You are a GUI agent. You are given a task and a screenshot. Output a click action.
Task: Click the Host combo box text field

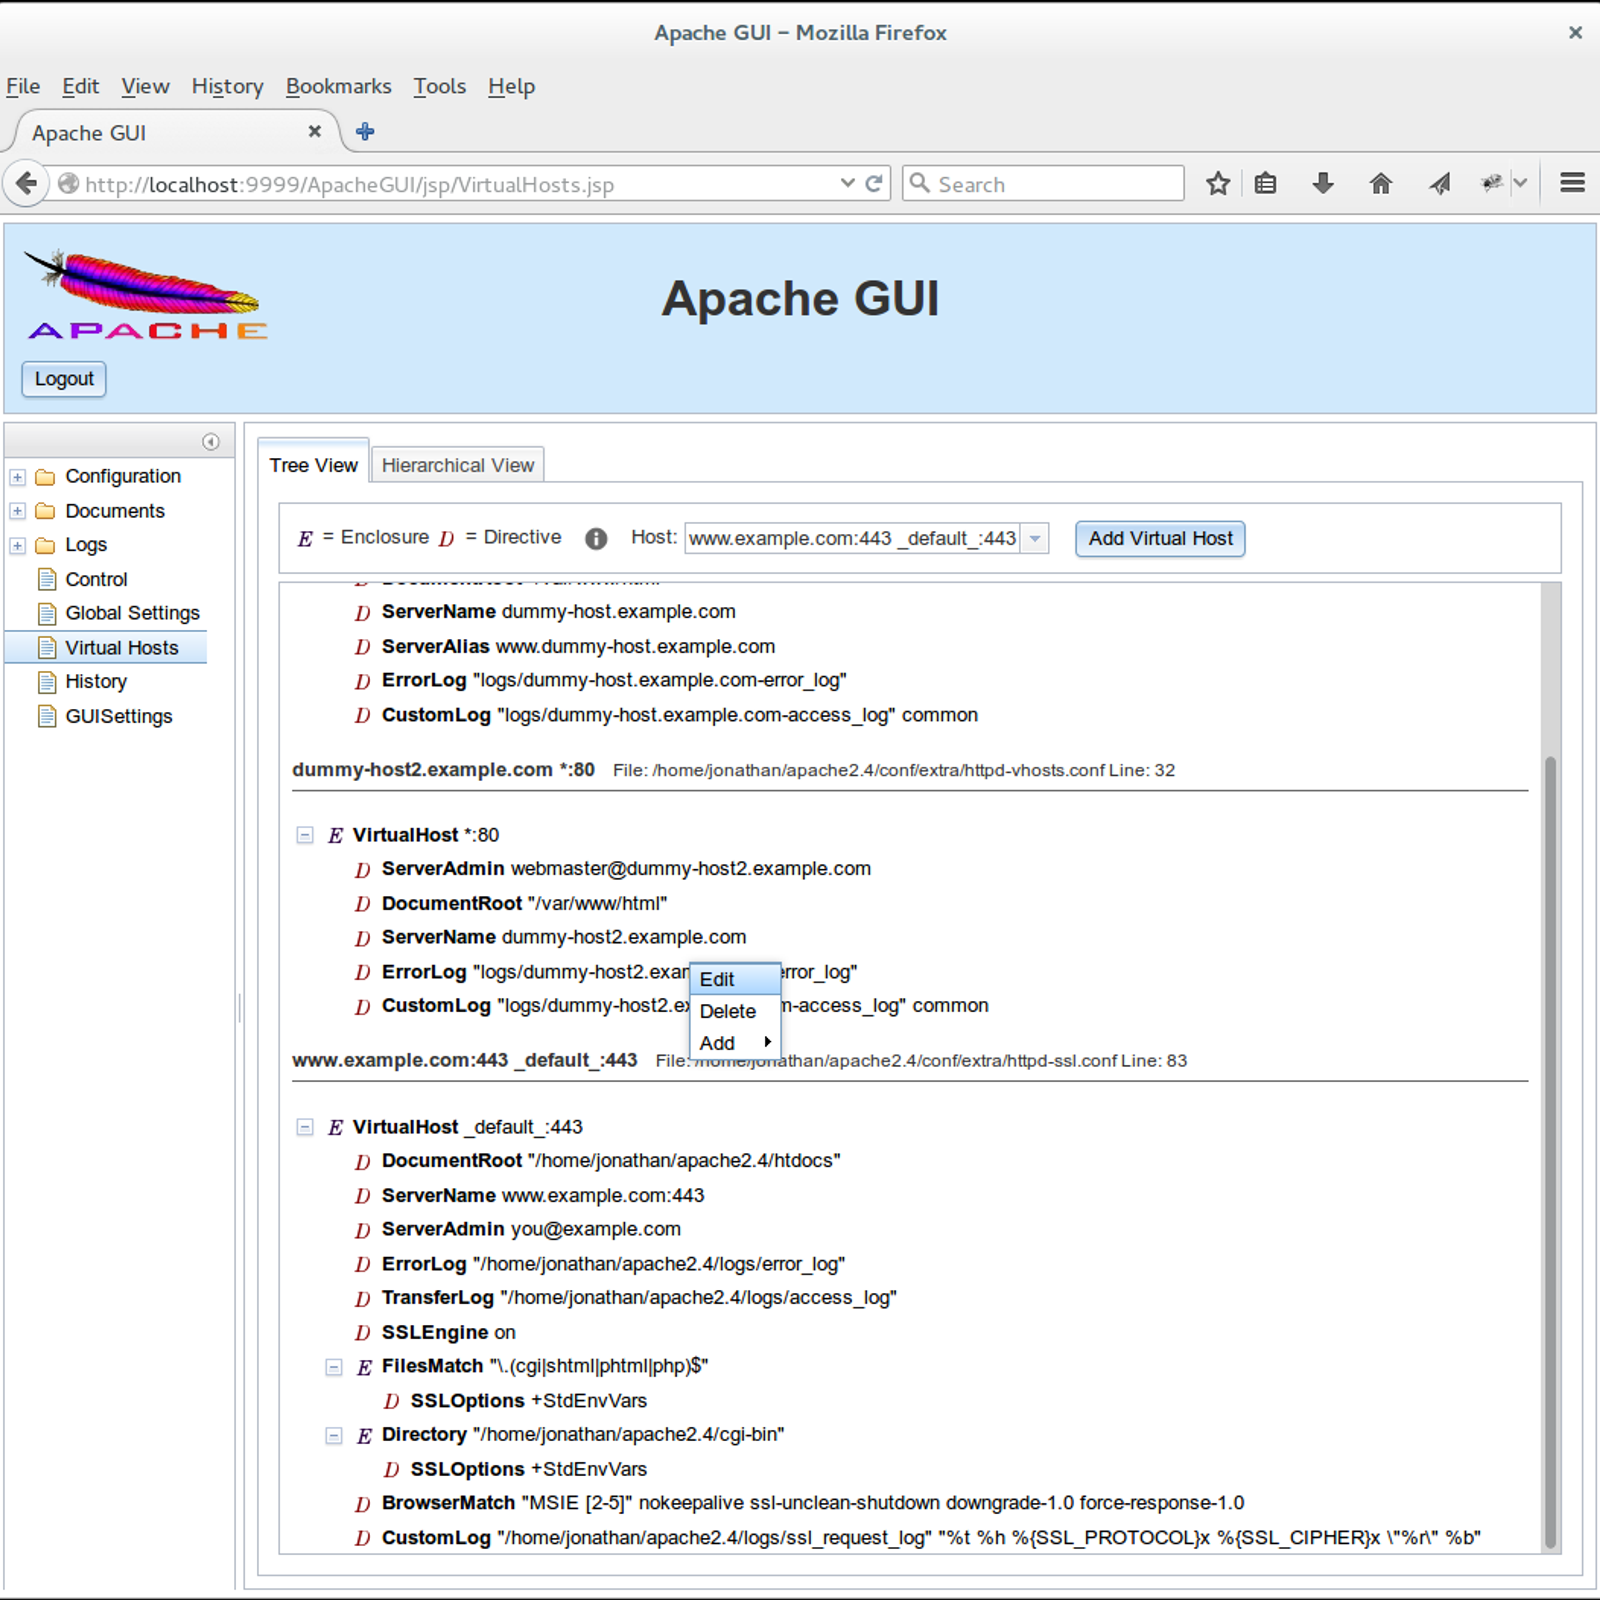click(852, 539)
